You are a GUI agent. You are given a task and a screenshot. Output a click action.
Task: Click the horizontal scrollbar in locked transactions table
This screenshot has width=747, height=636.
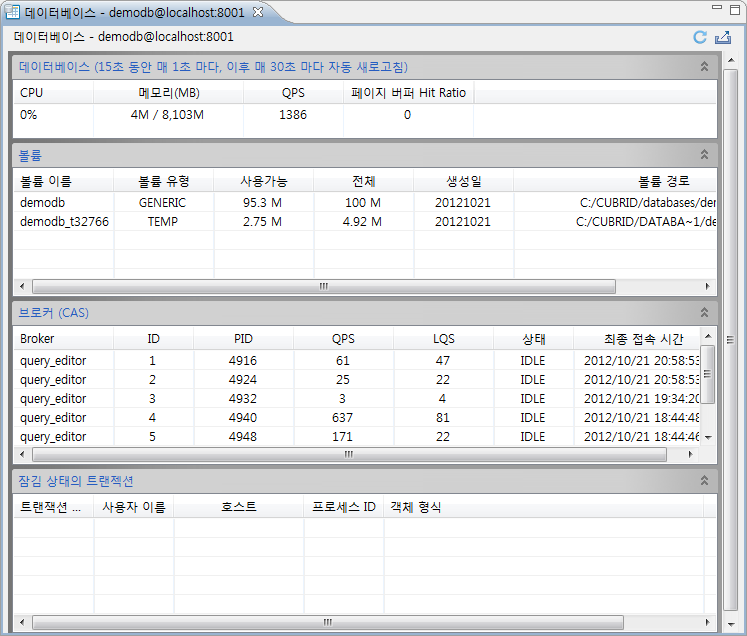[322, 622]
